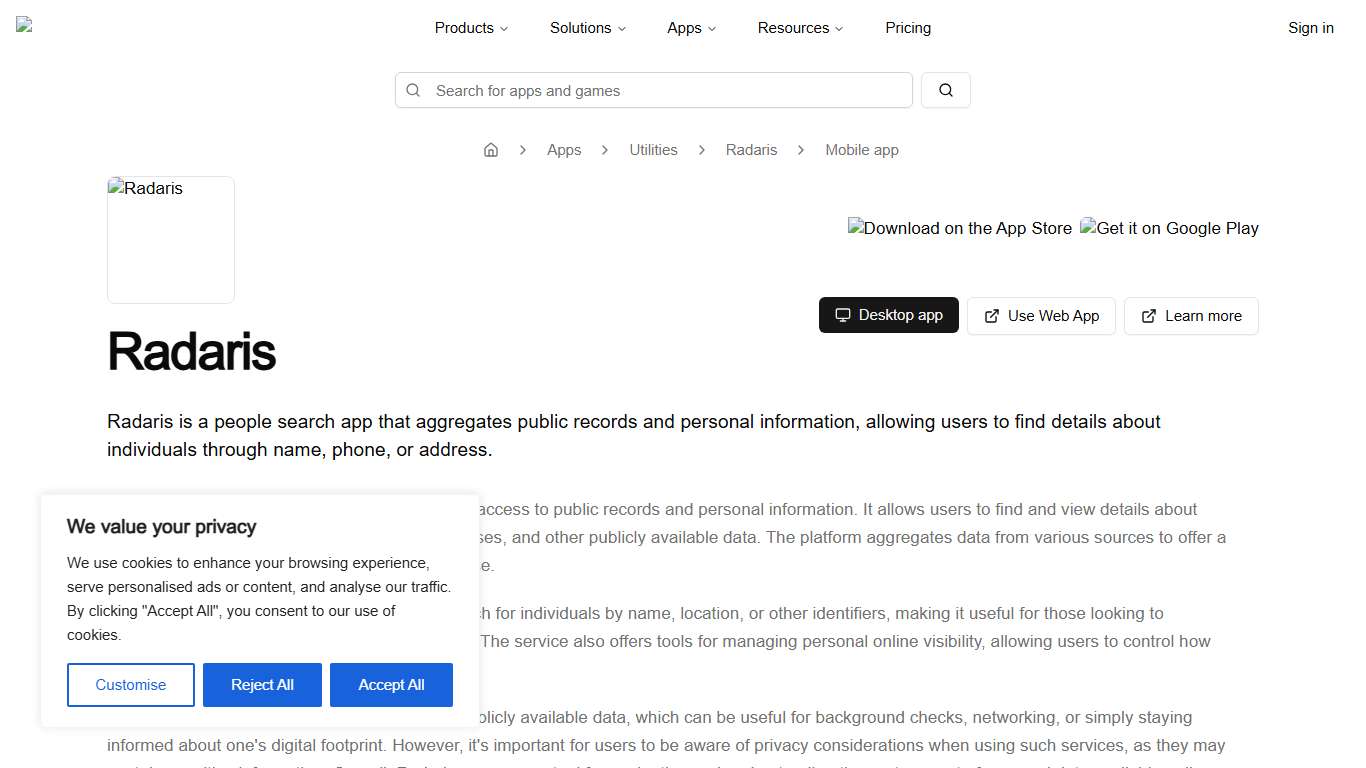The width and height of the screenshot is (1366, 768).
Task: Click Sign in
Action: [x=1310, y=28]
